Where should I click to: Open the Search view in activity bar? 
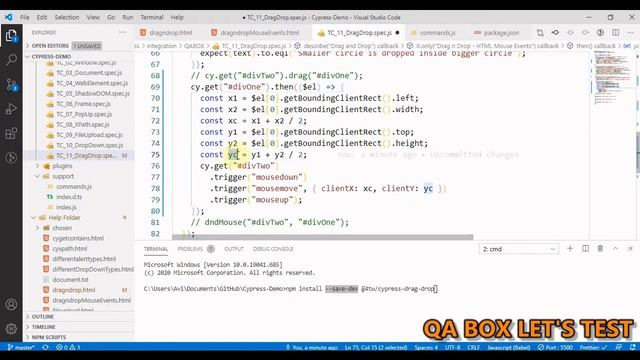pyautogui.click(x=11, y=60)
